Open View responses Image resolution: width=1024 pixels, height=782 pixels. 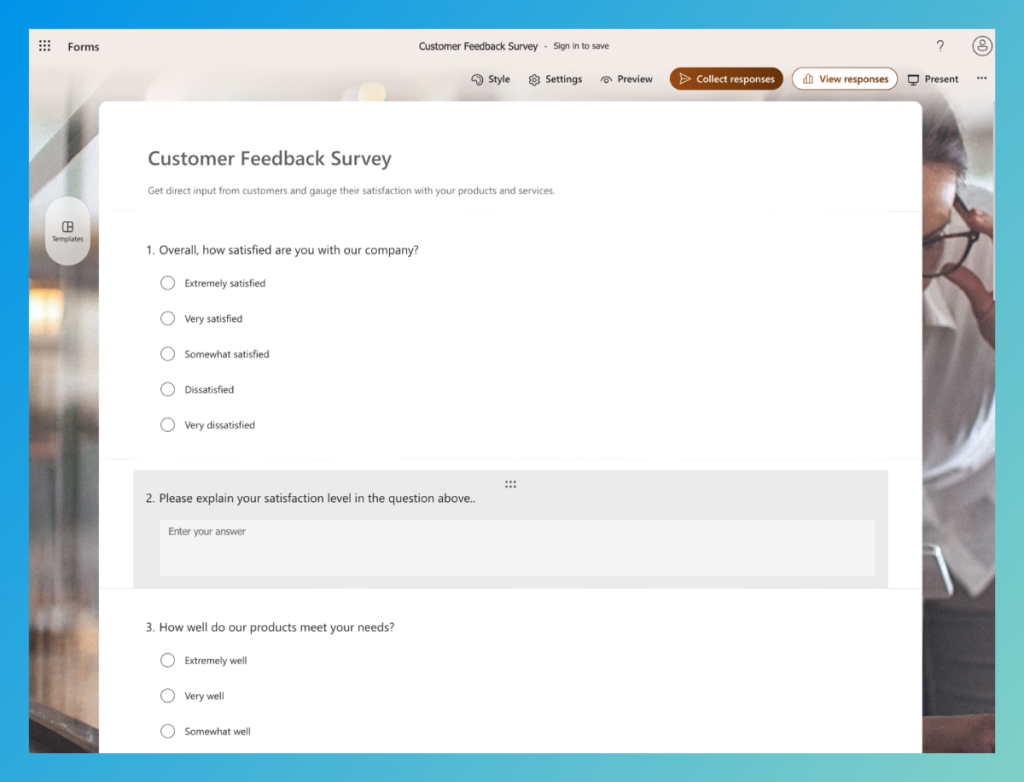point(844,78)
